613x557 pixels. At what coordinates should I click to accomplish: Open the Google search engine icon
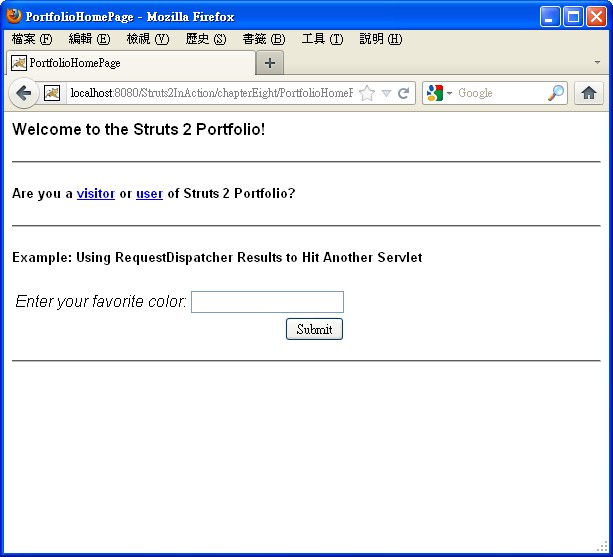tap(435, 93)
